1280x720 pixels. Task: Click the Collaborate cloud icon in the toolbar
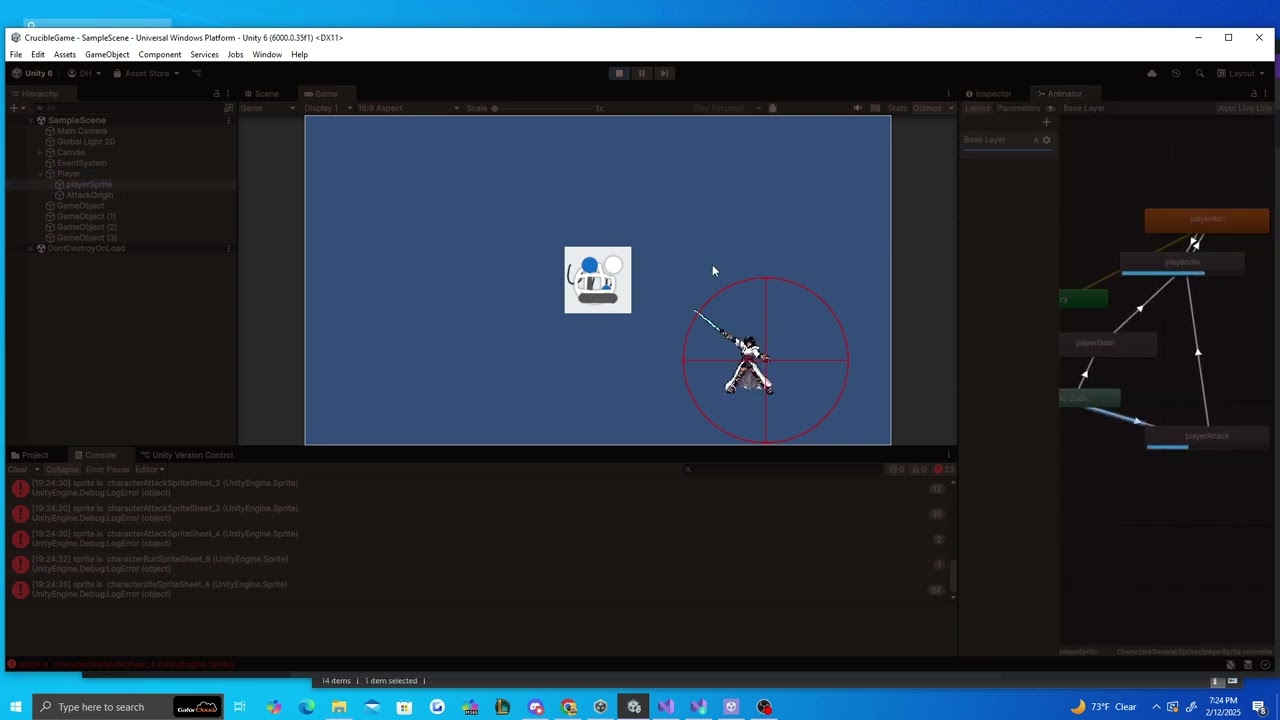[x=1151, y=72]
